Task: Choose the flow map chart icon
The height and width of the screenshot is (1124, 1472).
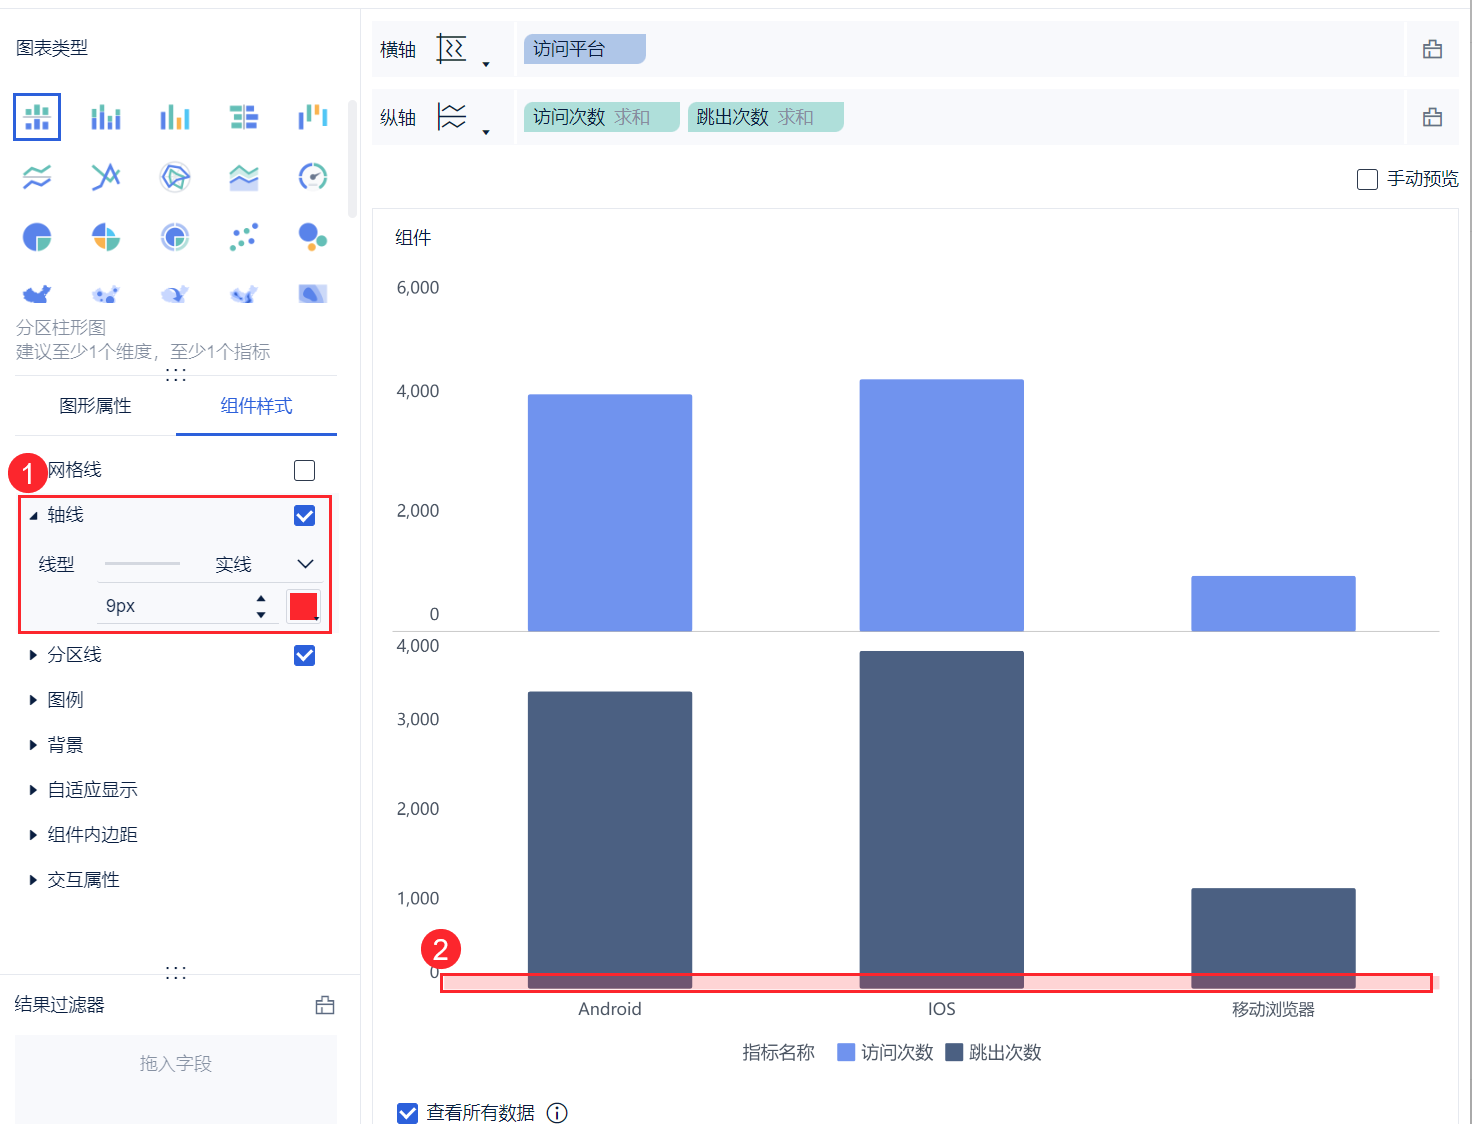Action: tap(175, 294)
